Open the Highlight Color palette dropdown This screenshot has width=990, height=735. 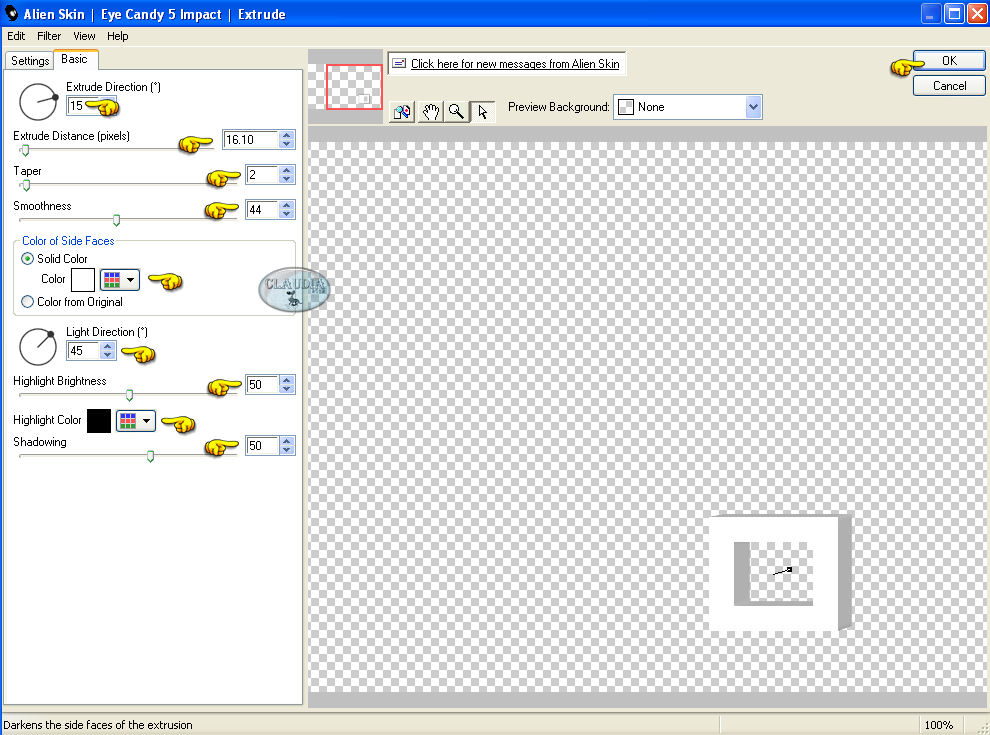pos(136,421)
